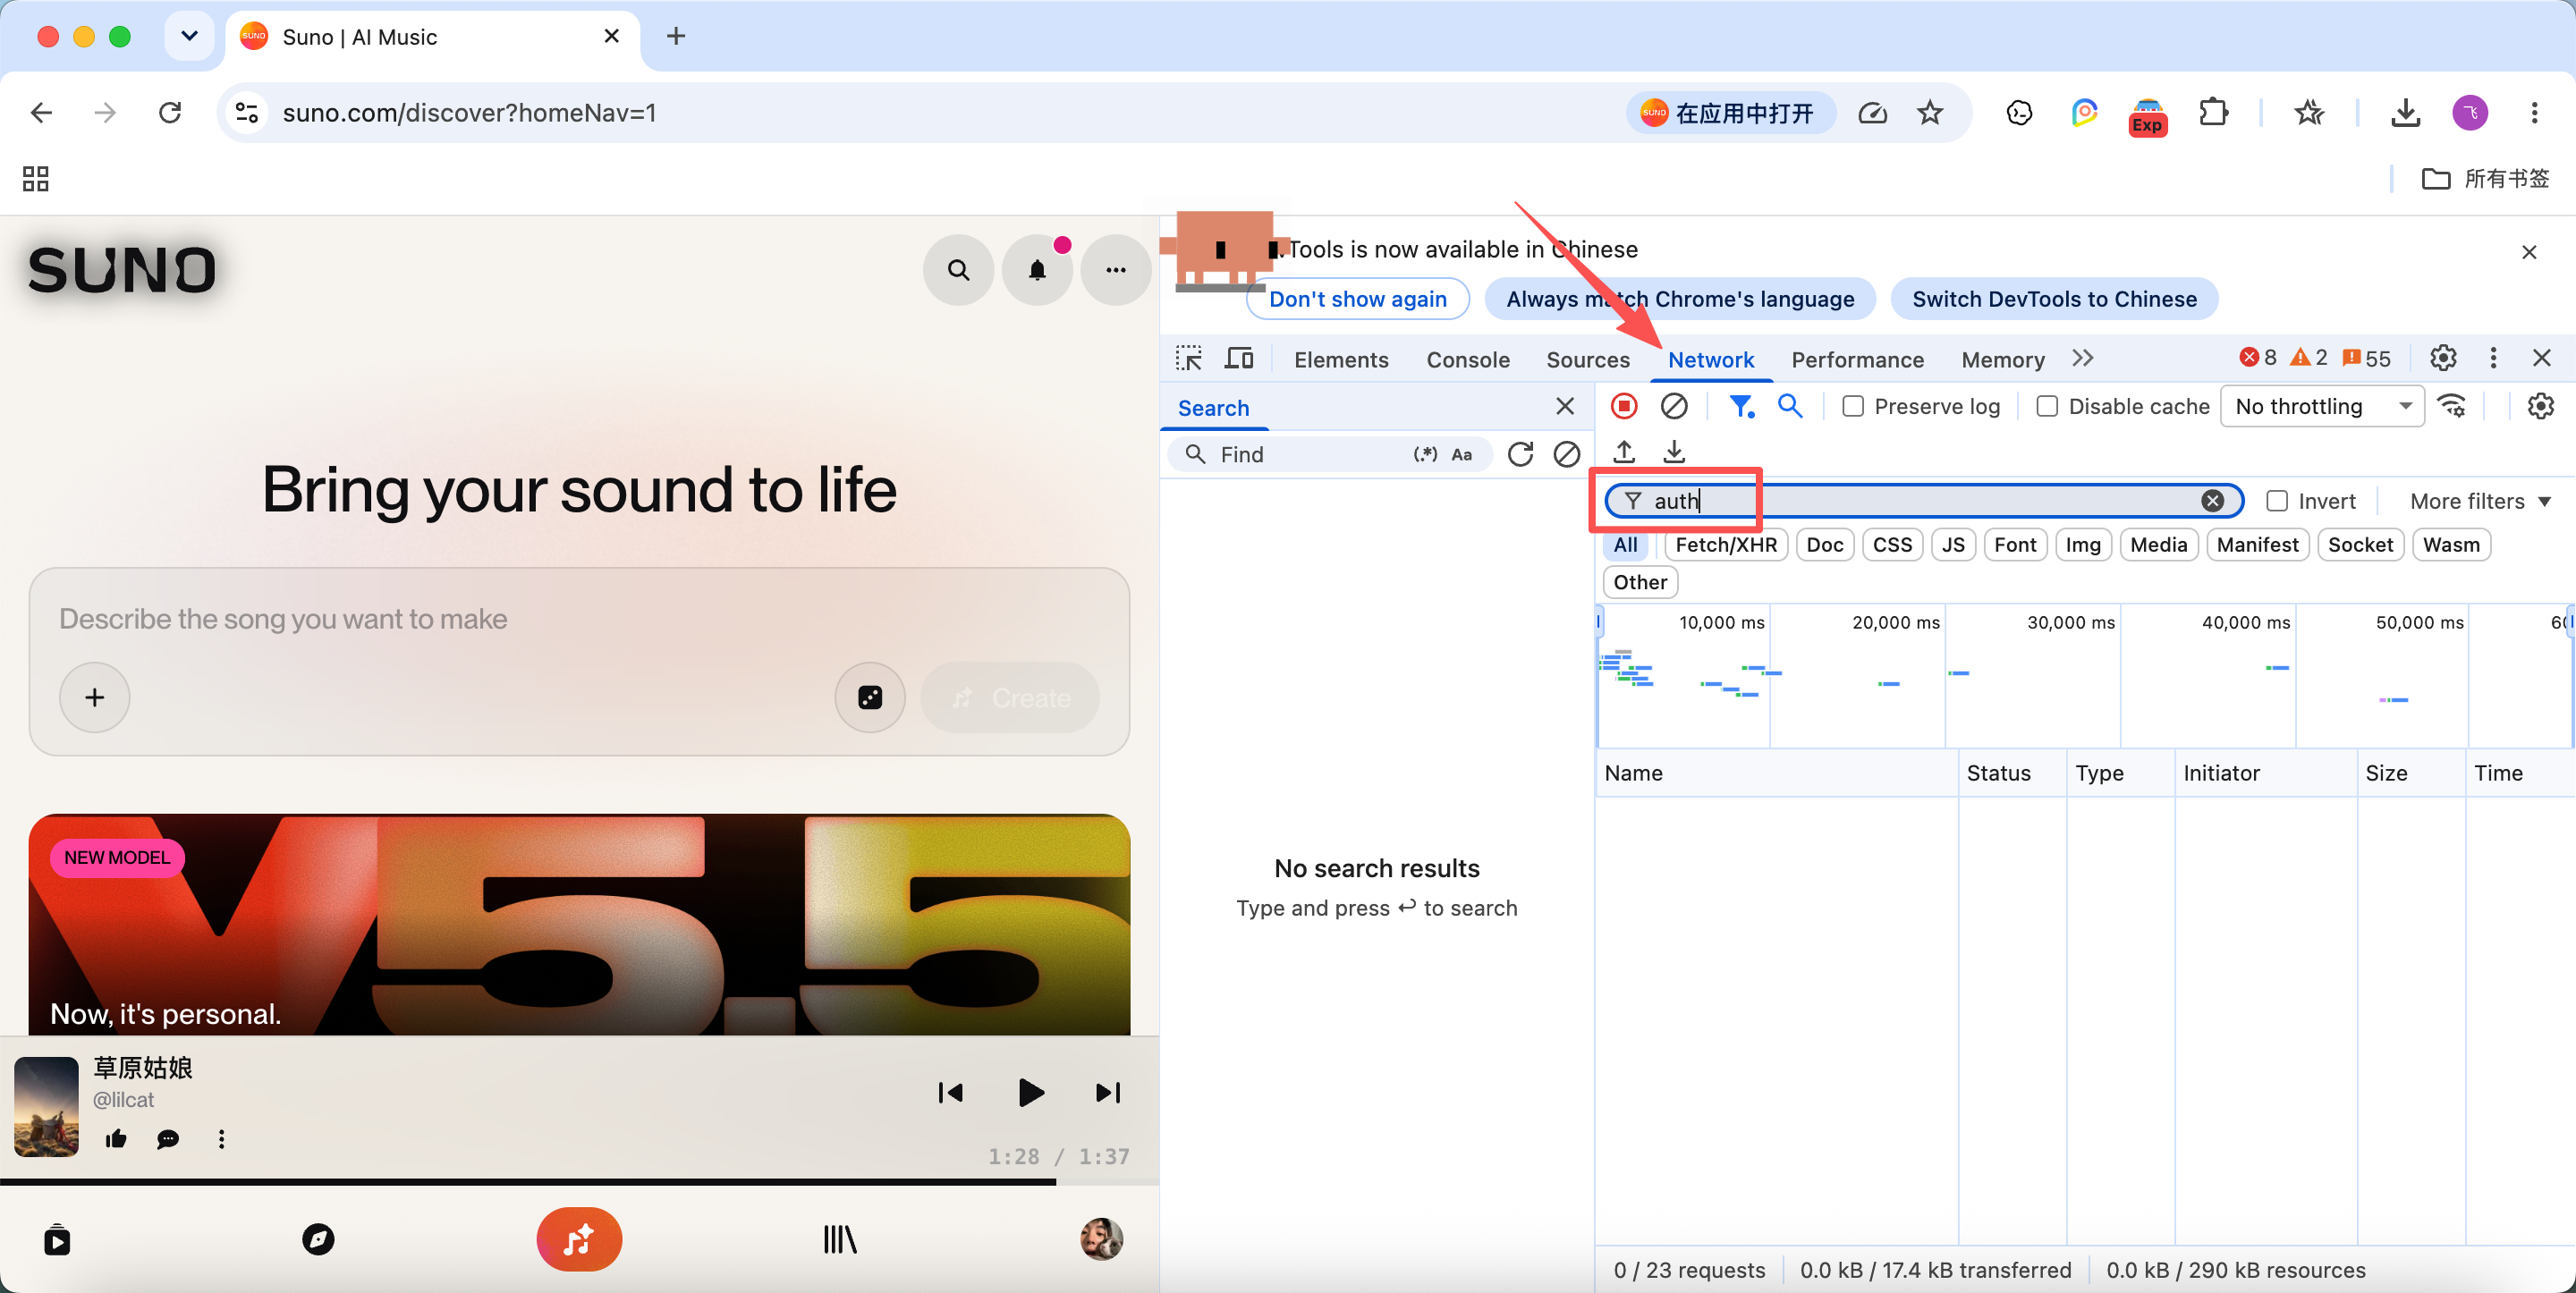The height and width of the screenshot is (1293, 2576).
Task: Select the DevTools element inspector icon
Action: coord(1189,358)
